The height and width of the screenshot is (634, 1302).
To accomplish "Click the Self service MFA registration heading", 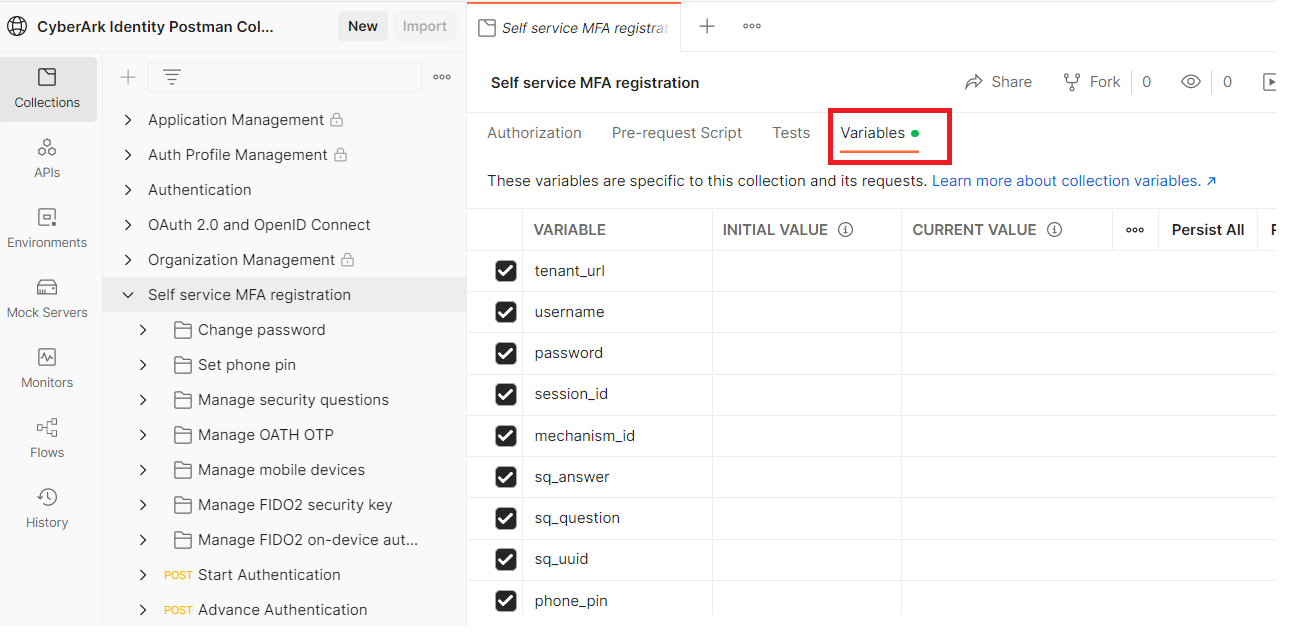I will point(595,83).
